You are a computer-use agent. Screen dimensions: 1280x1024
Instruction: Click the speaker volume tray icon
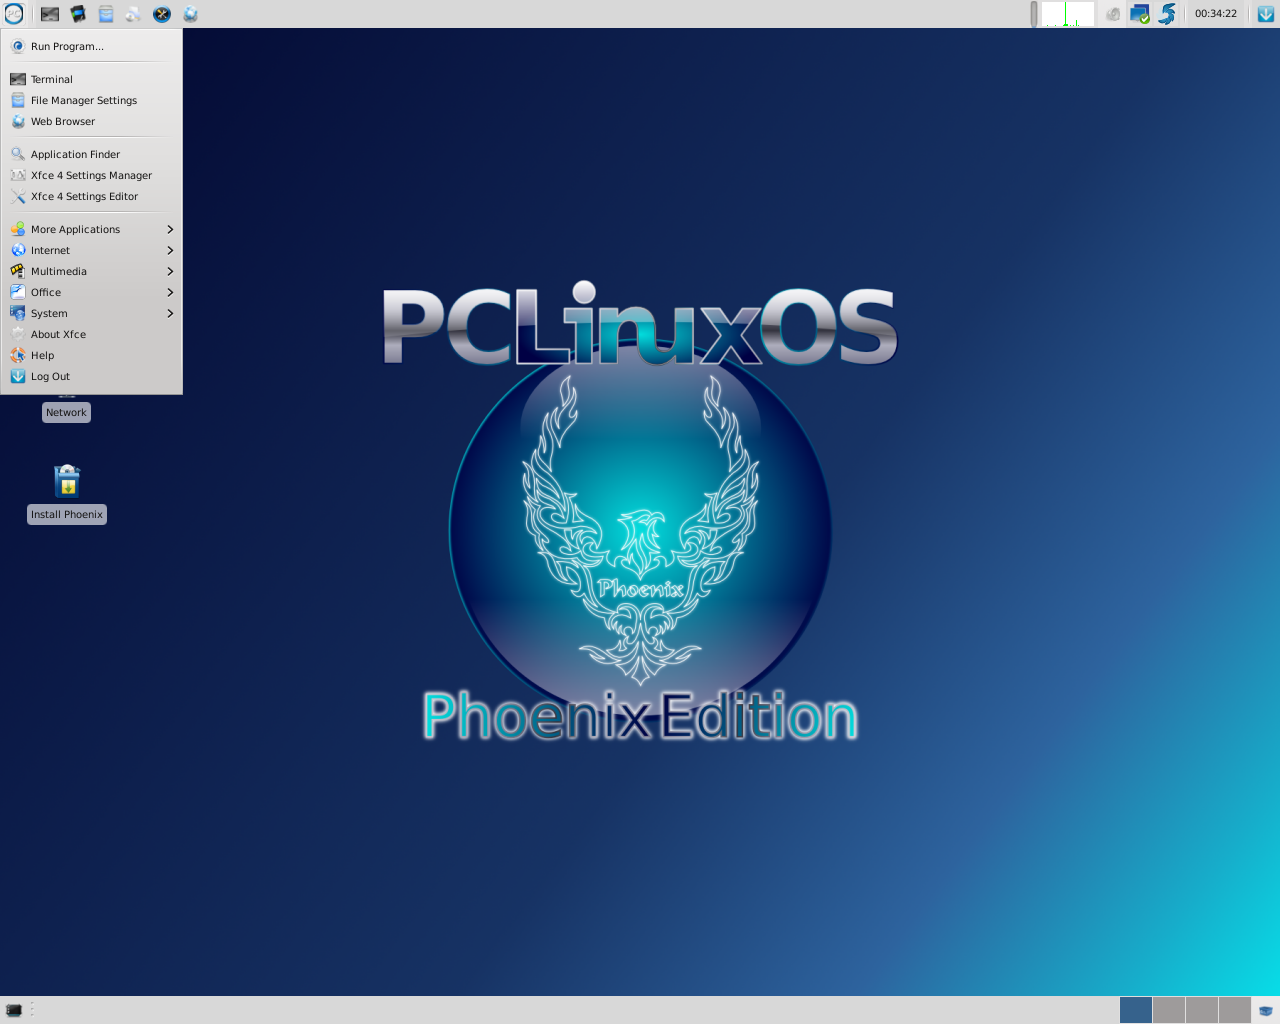pyautogui.click(x=1113, y=14)
